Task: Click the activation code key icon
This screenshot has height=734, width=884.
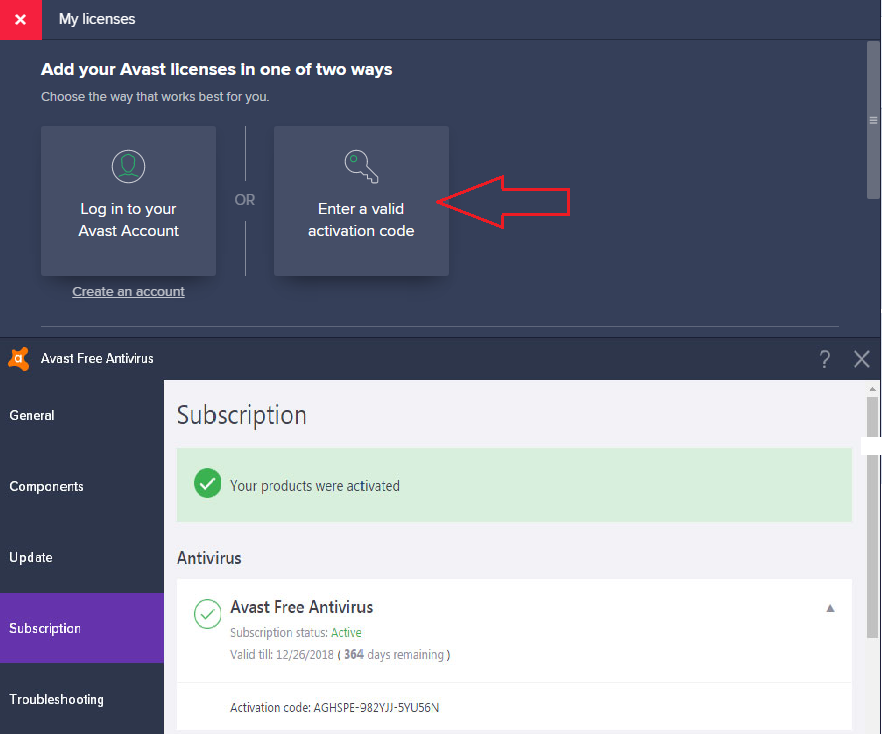Action: [x=360, y=165]
